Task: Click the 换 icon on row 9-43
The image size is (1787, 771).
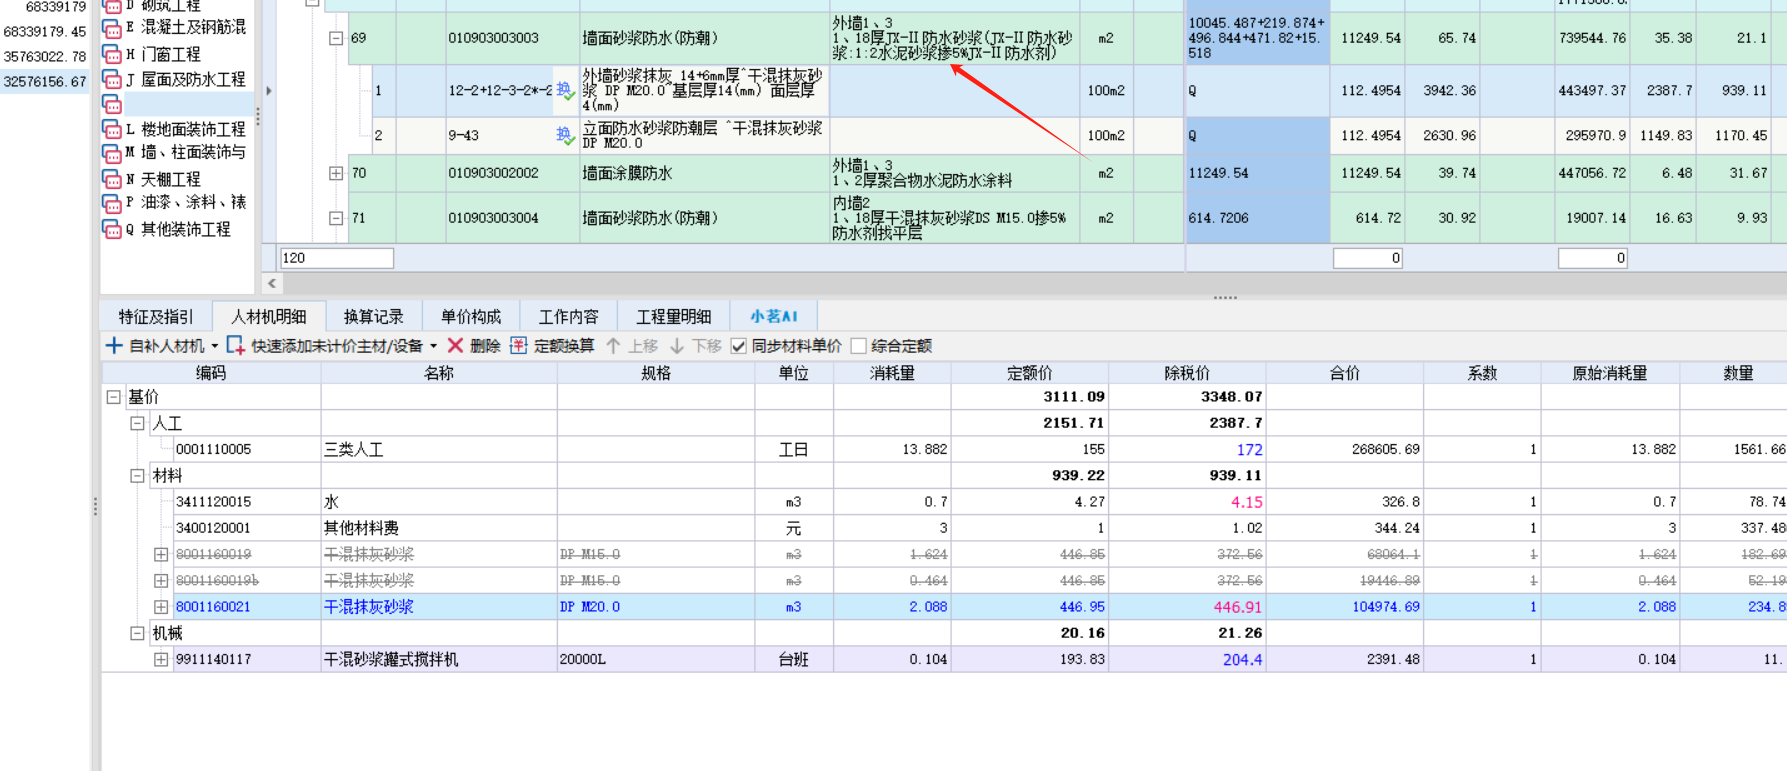Action: (565, 135)
